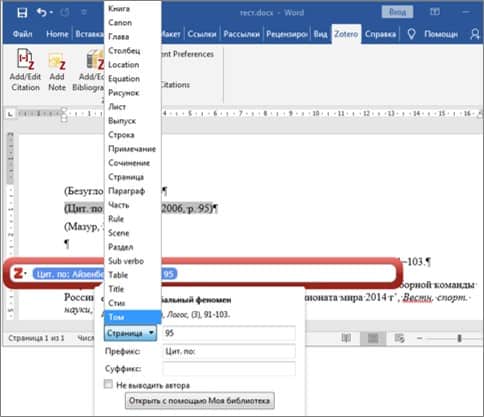The image size is (484, 417).
Task: Choose Часть from locator list
Action: tap(133, 205)
